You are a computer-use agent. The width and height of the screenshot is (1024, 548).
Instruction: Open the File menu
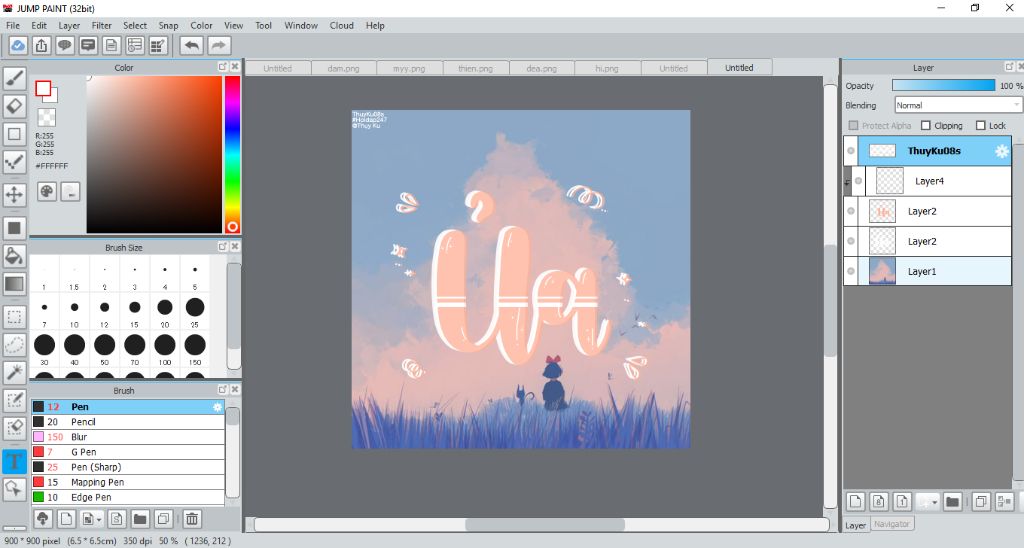tap(13, 25)
